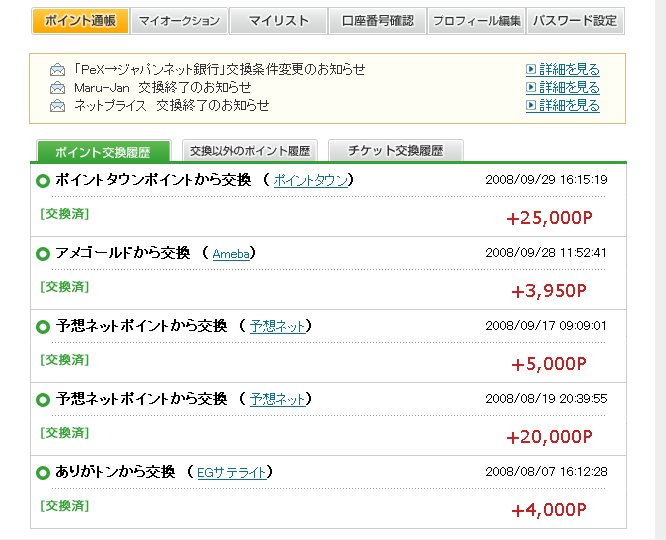
Task: Go to マイリスト section
Action: pos(278,21)
